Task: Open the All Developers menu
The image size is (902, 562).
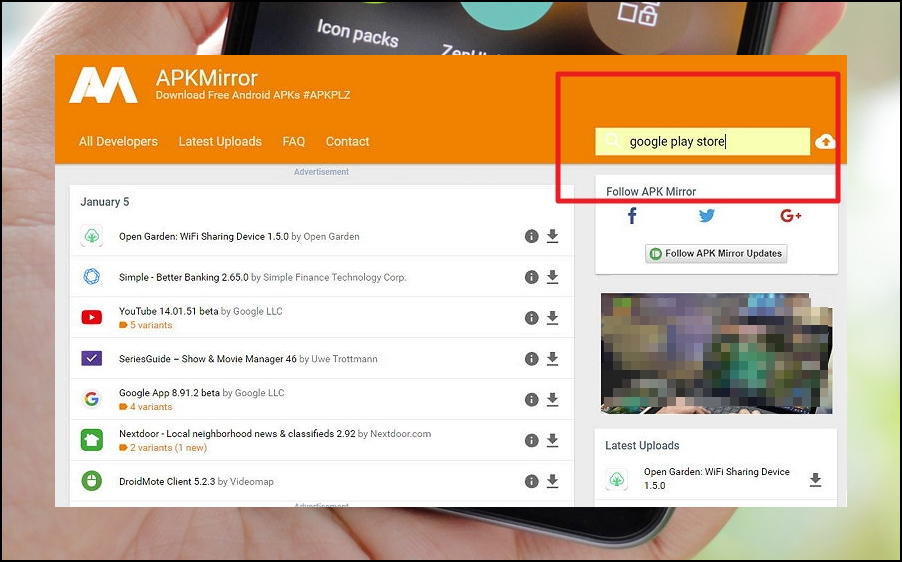Action: tap(119, 142)
